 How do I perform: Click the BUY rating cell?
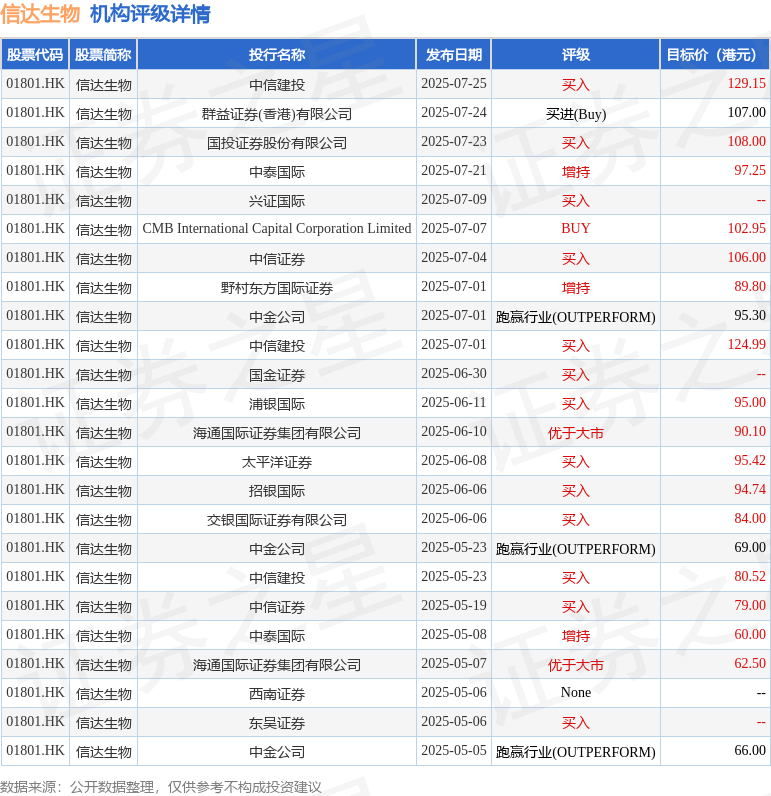576,228
